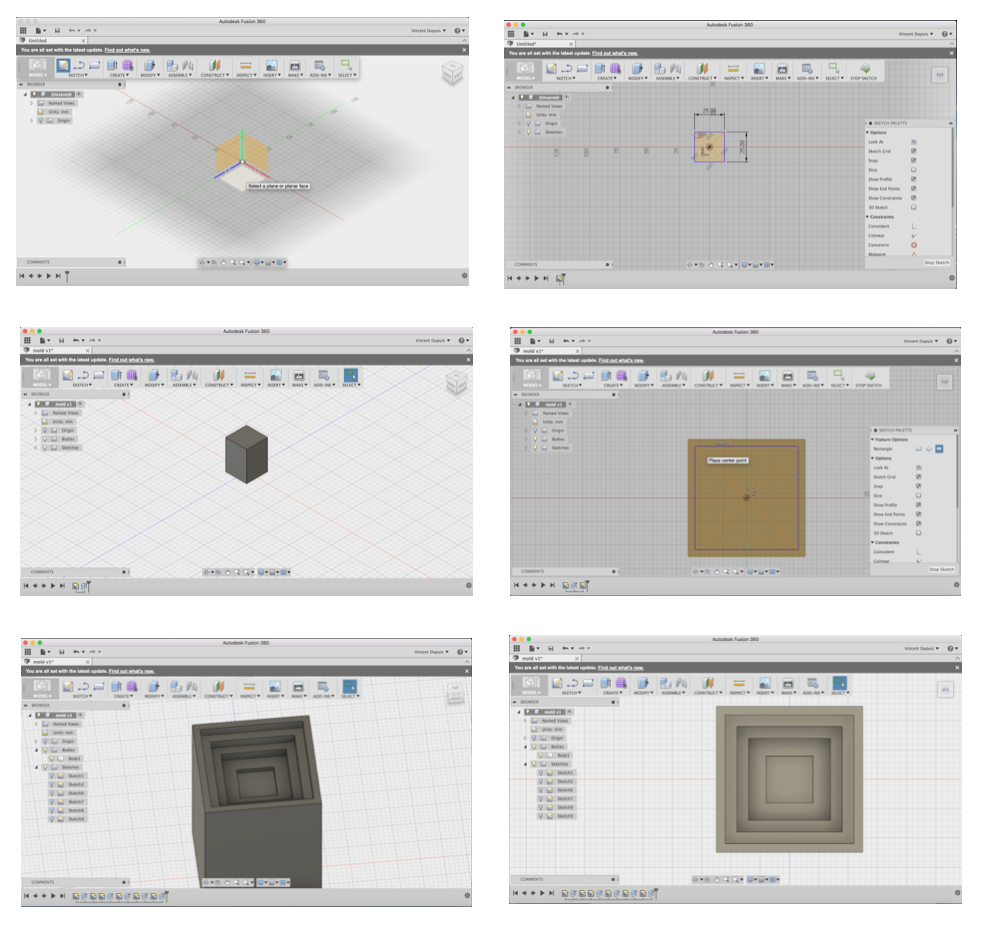Viewport: 994px width, 936px height.
Task: Click Coincident constraint icon in 25.00 sketch window
Action: 913,226
